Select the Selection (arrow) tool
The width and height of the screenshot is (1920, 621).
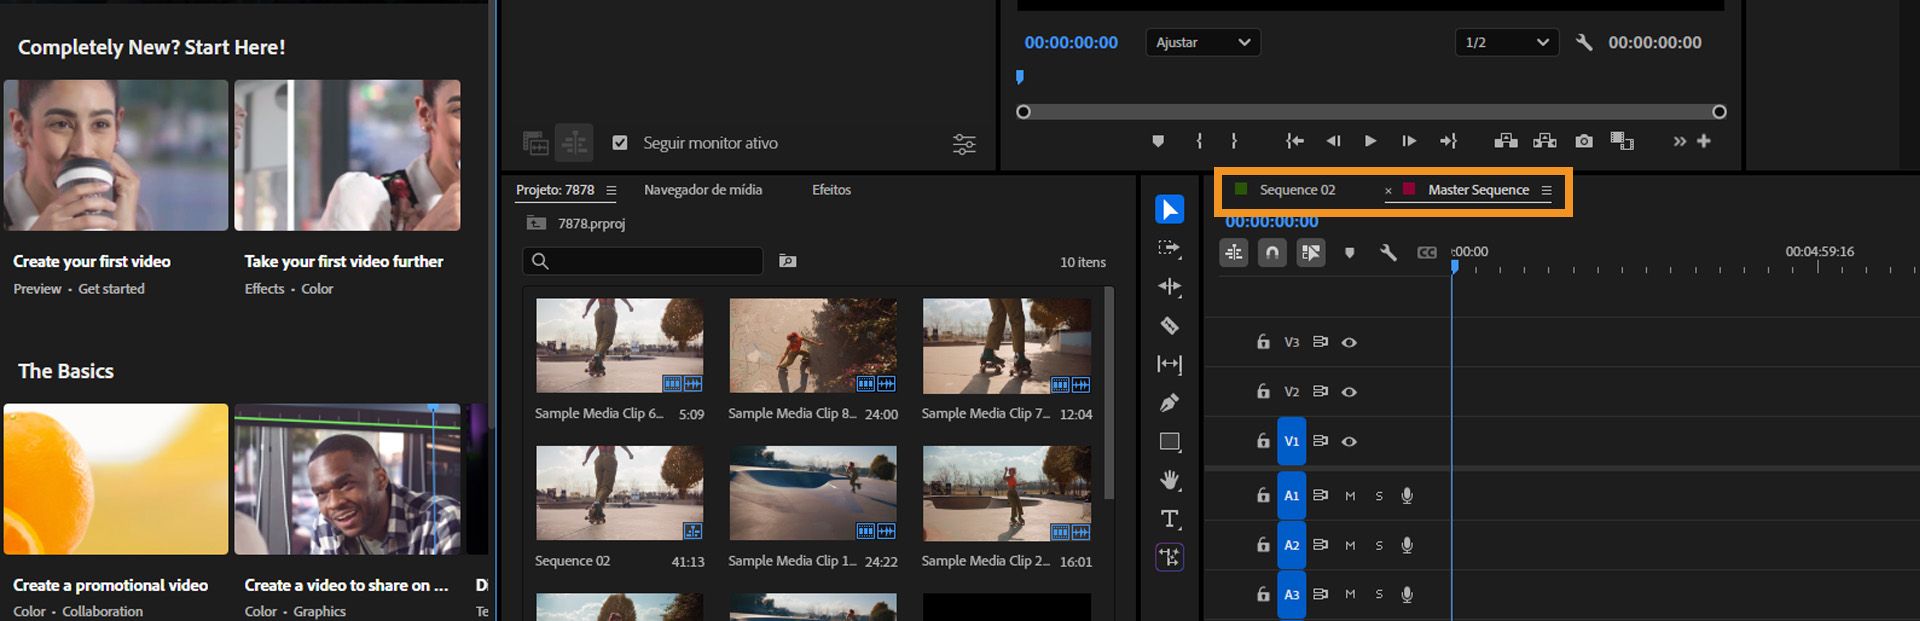pyautogui.click(x=1169, y=209)
